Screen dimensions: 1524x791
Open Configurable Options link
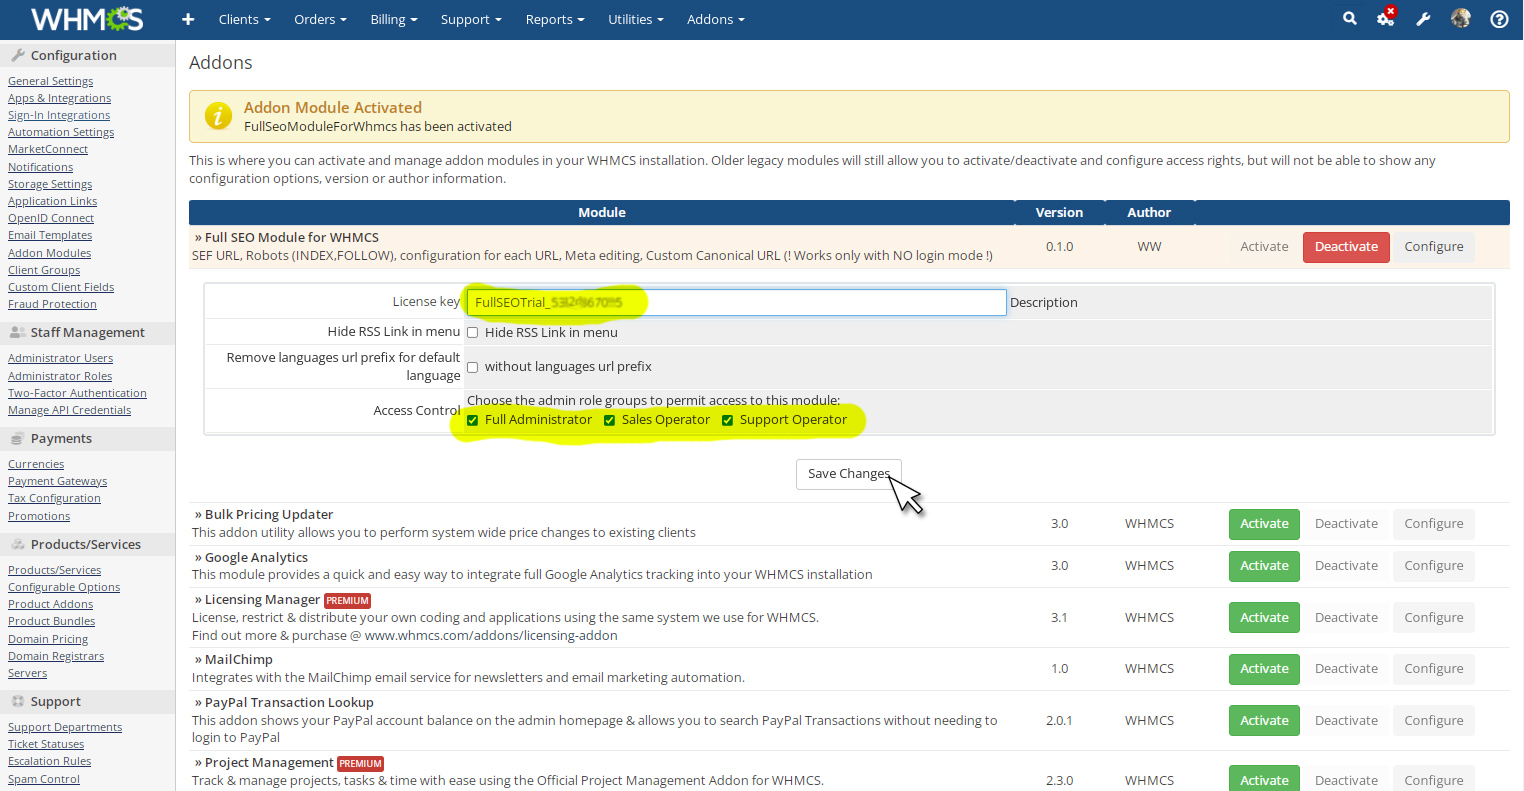pyautogui.click(x=64, y=587)
